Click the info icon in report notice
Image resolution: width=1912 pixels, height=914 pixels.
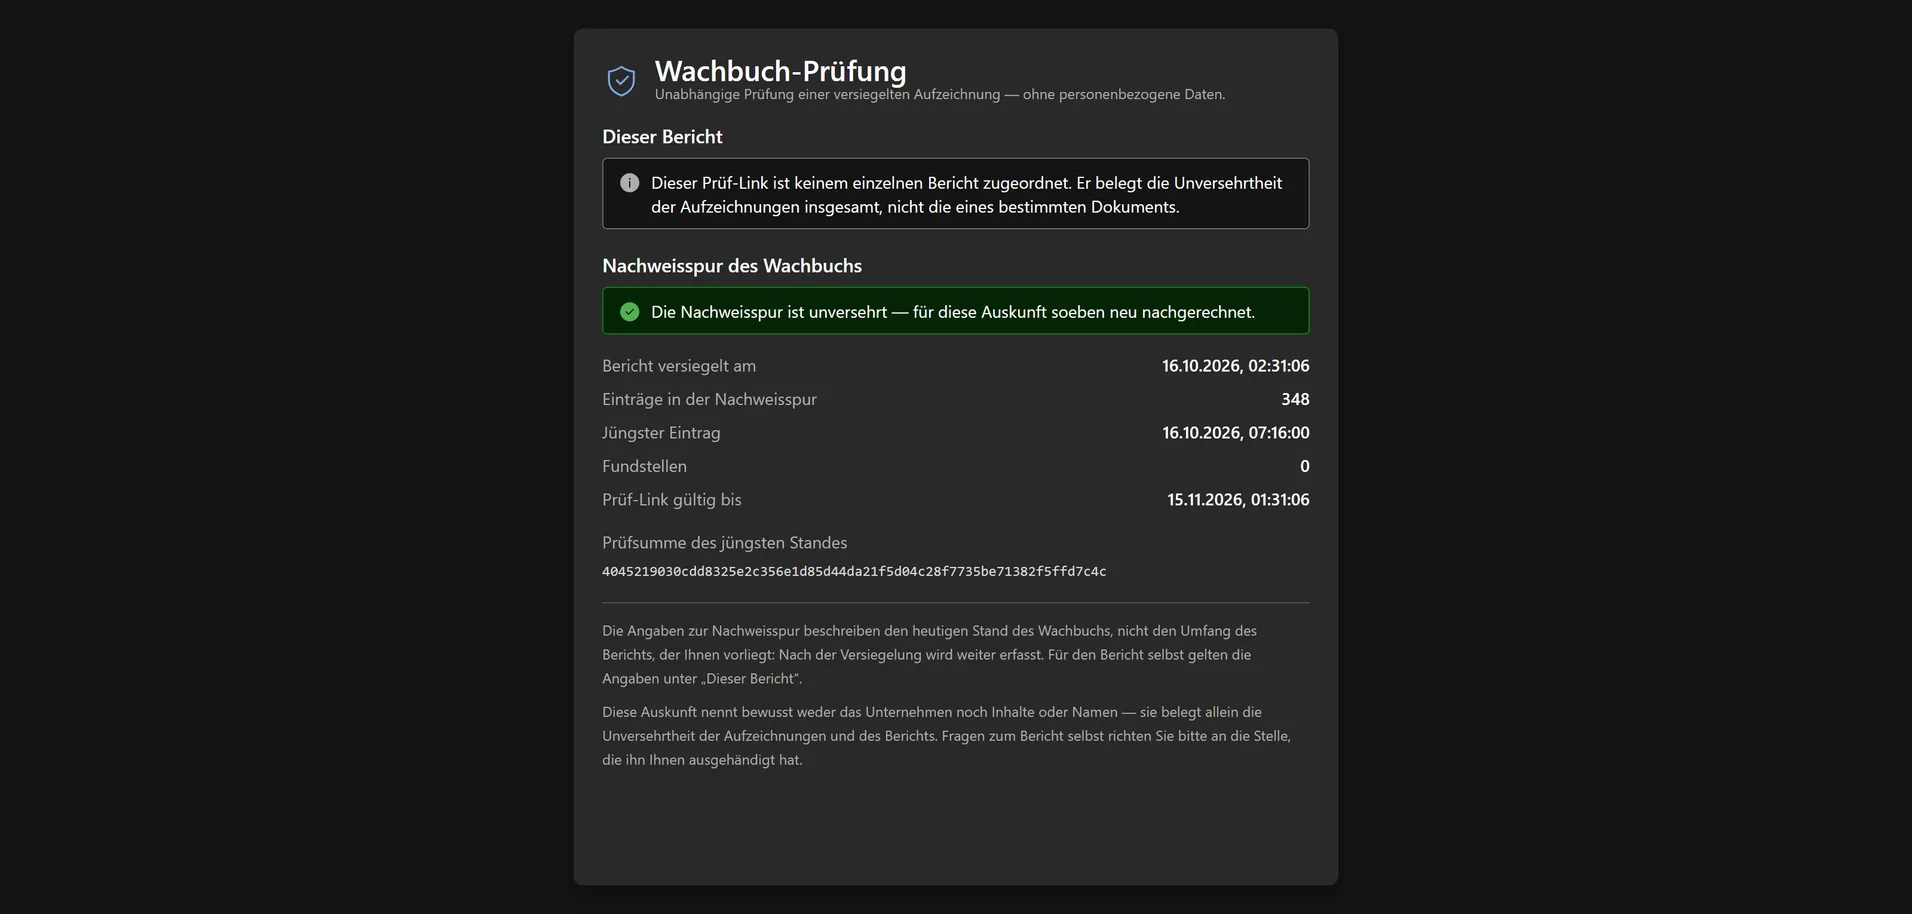coord(629,183)
